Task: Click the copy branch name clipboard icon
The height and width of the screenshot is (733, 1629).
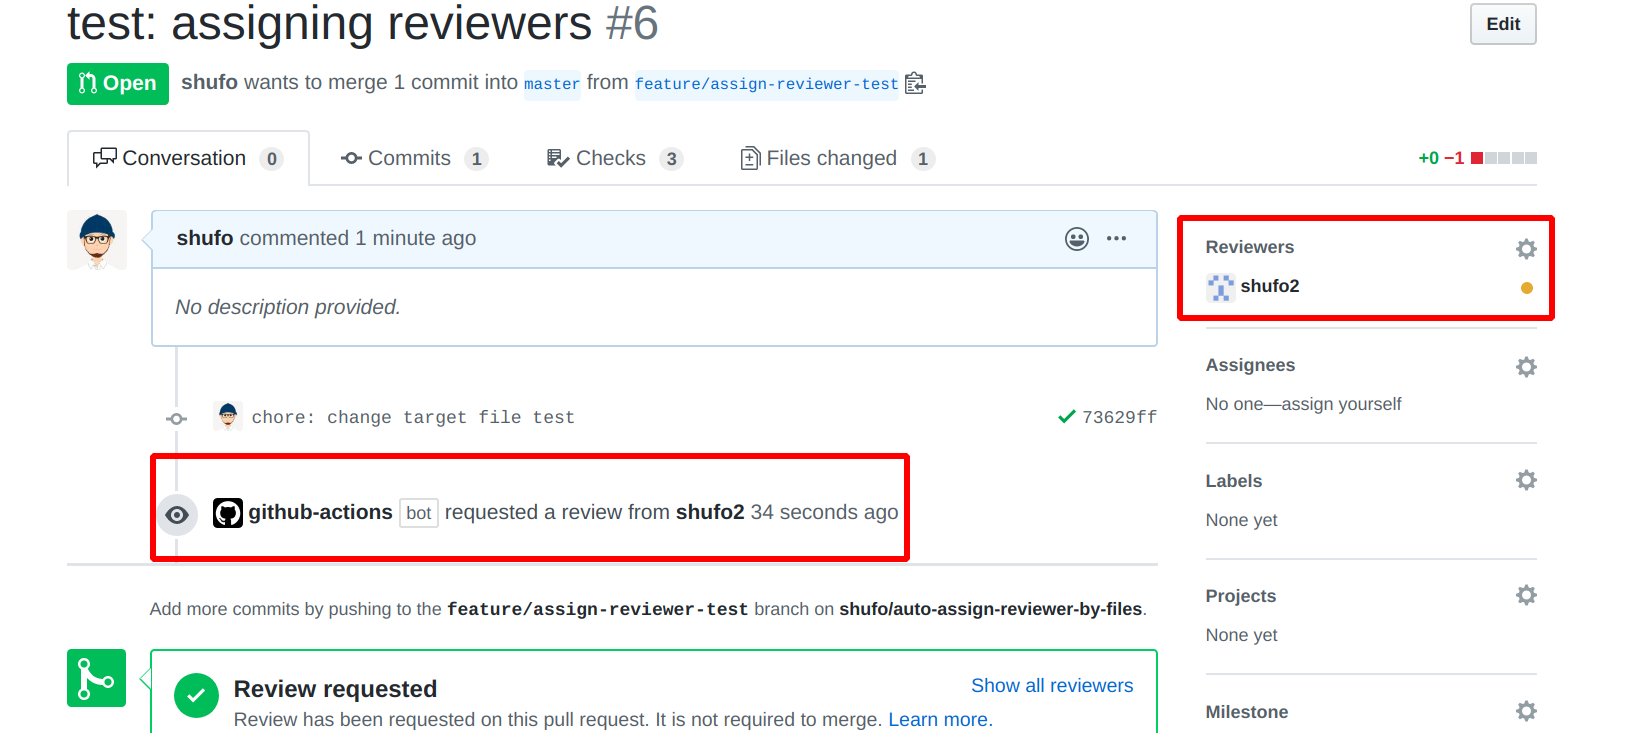Action: point(915,83)
